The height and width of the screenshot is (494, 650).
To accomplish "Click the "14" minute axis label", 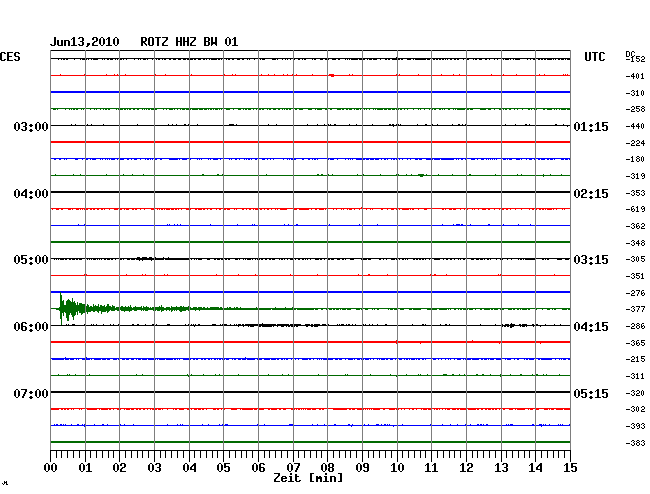I will [x=535, y=468].
